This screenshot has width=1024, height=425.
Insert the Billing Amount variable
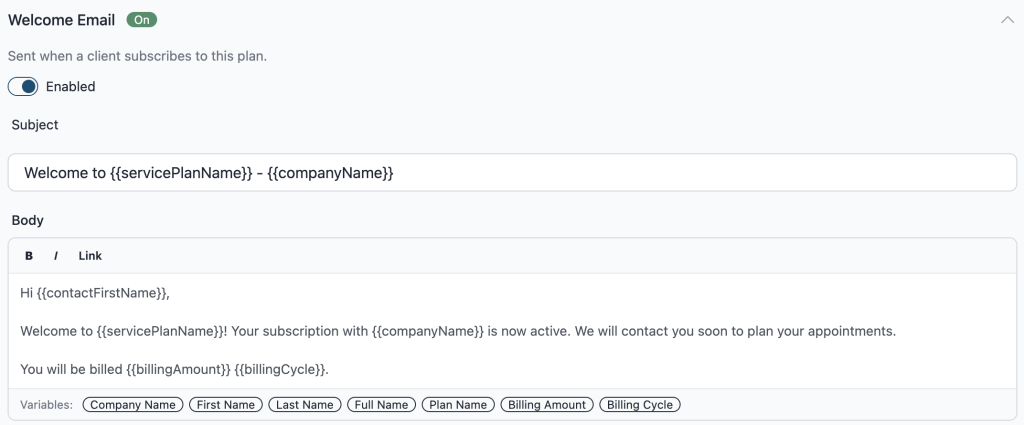(x=547, y=405)
